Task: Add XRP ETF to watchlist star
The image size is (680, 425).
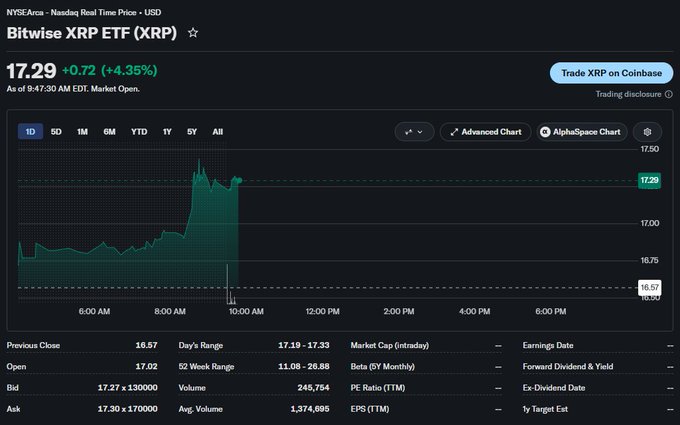Action: 193,33
